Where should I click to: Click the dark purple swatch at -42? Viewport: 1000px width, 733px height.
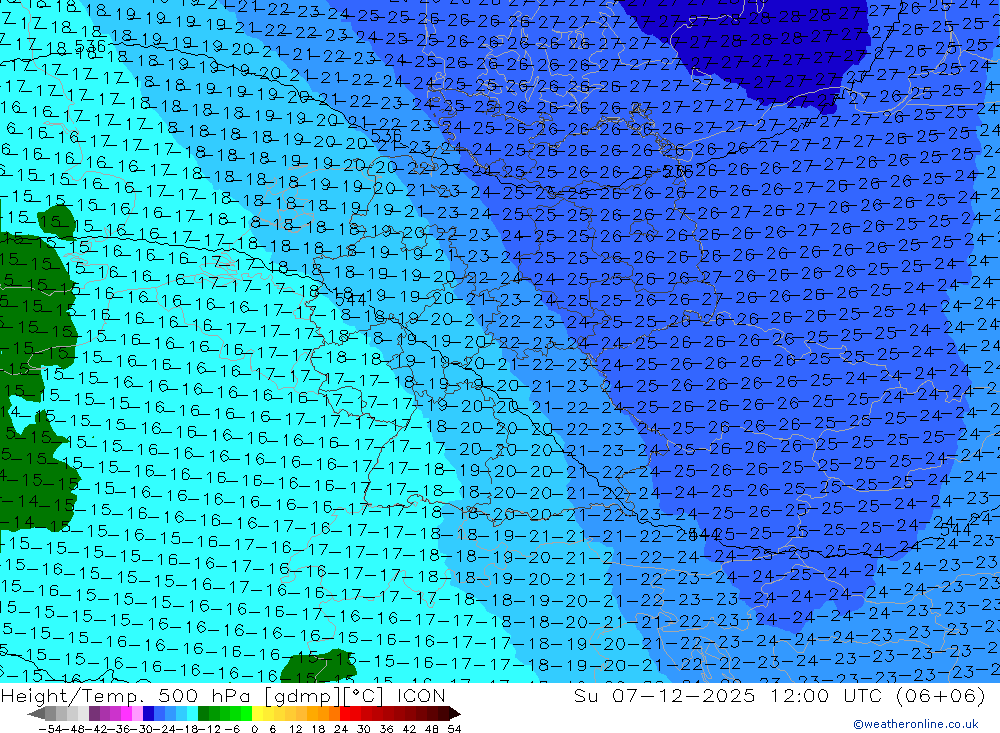(x=94, y=713)
